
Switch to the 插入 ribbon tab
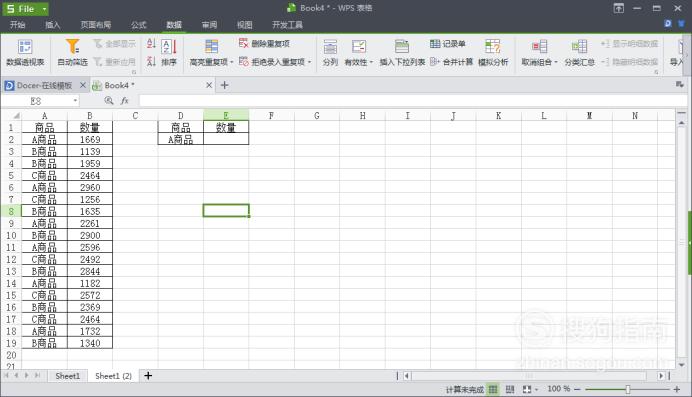(x=53, y=25)
